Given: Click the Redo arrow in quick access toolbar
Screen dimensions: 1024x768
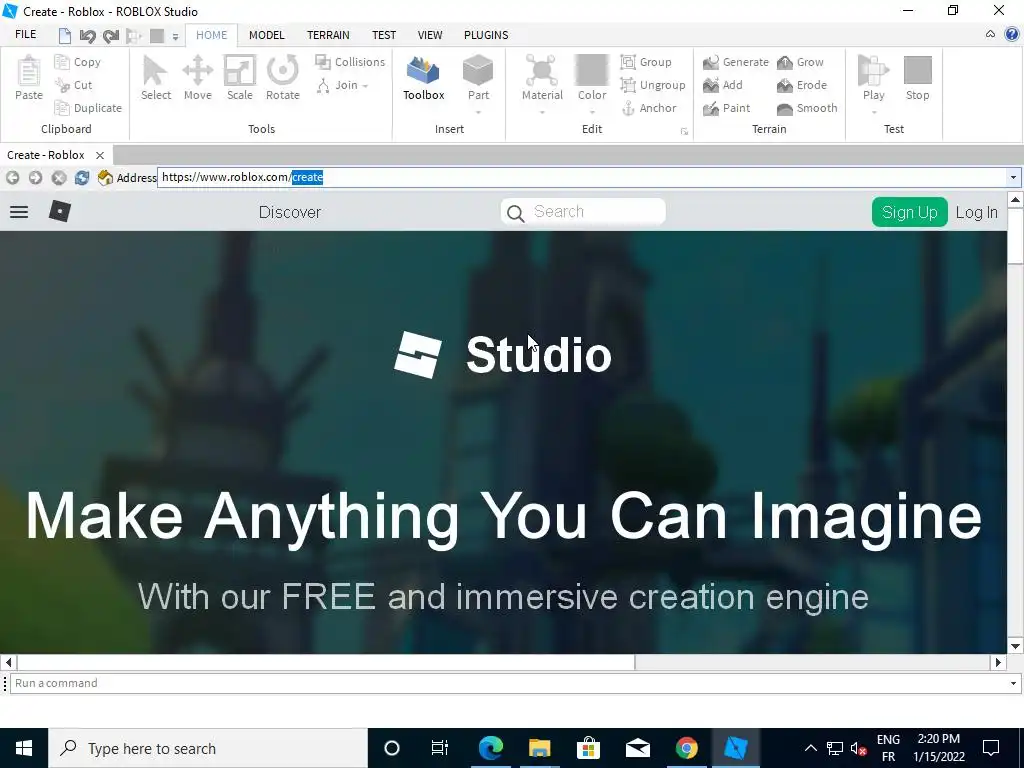Looking at the screenshot, I should coord(111,35).
